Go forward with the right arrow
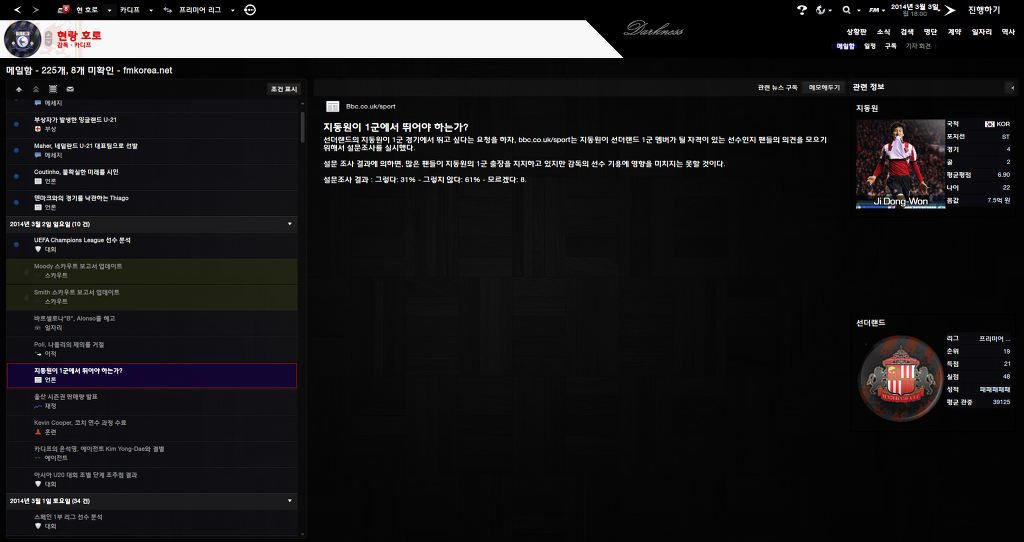Viewport: 1024px width, 542px height. (x=35, y=10)
